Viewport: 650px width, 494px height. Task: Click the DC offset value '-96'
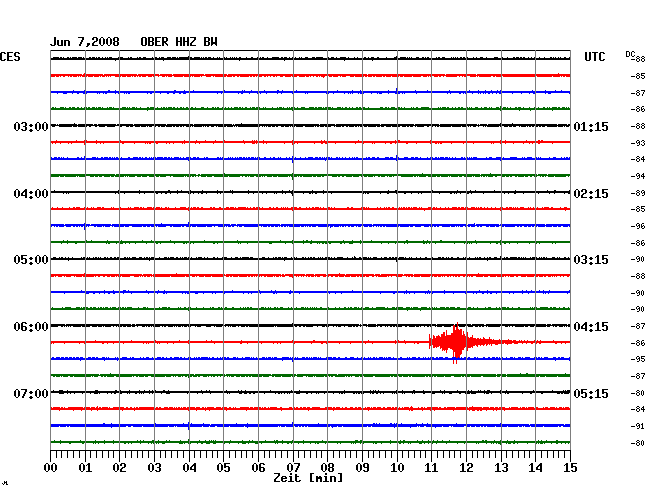[638, 226]
